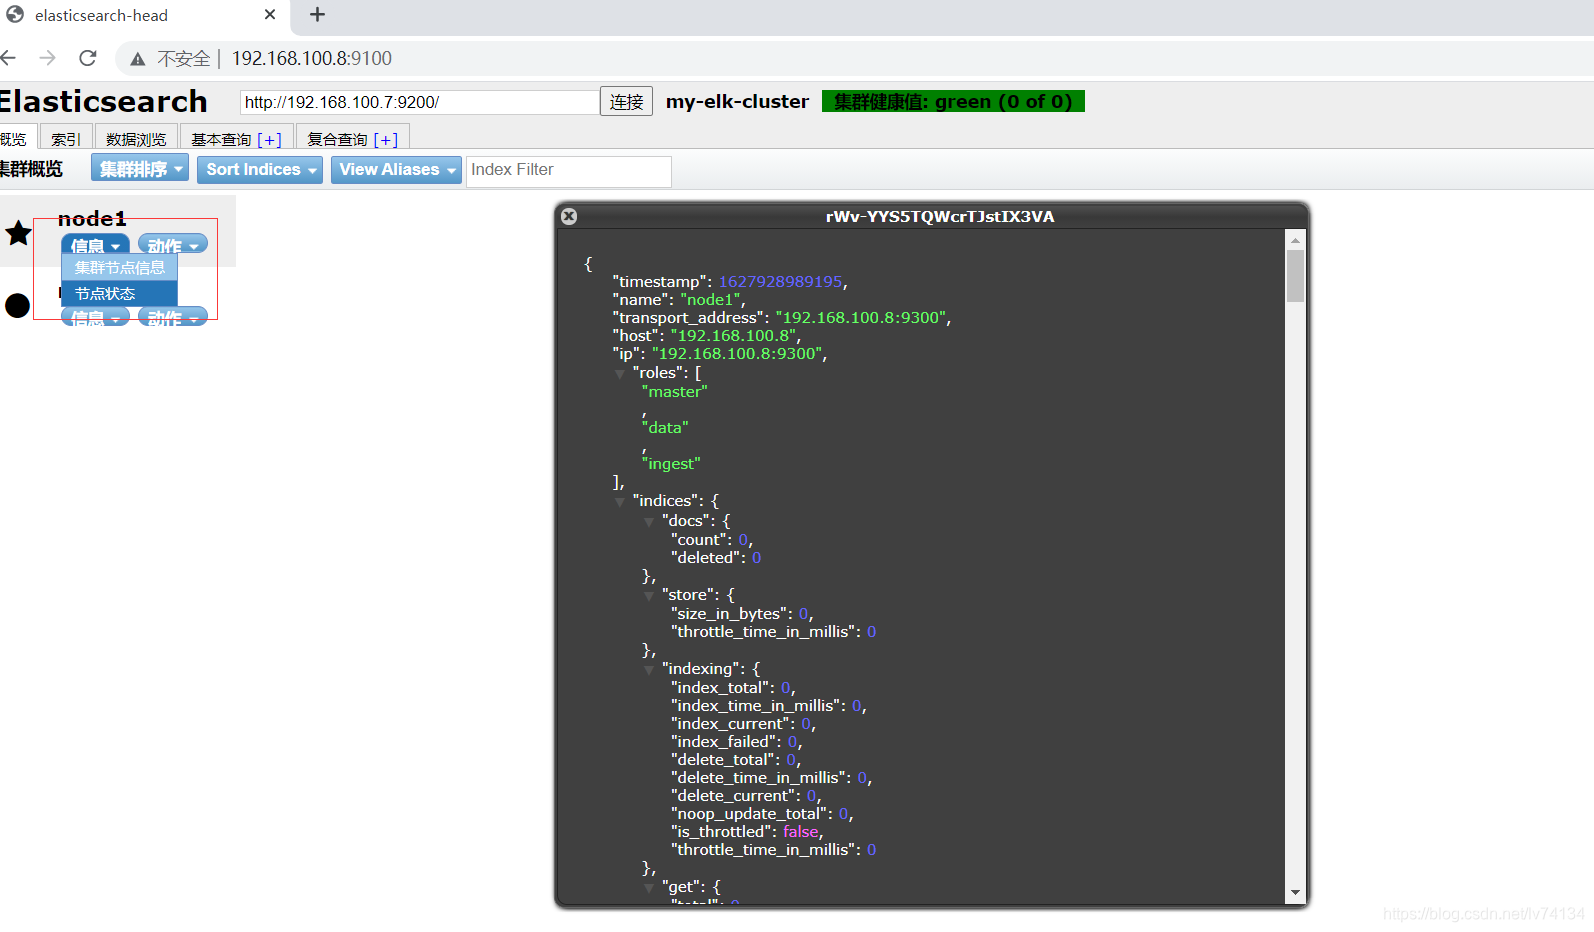This screenshot has width=1594, height=932.
Task: Open the 复合查询 tab
Action: (x=352, y=139)
